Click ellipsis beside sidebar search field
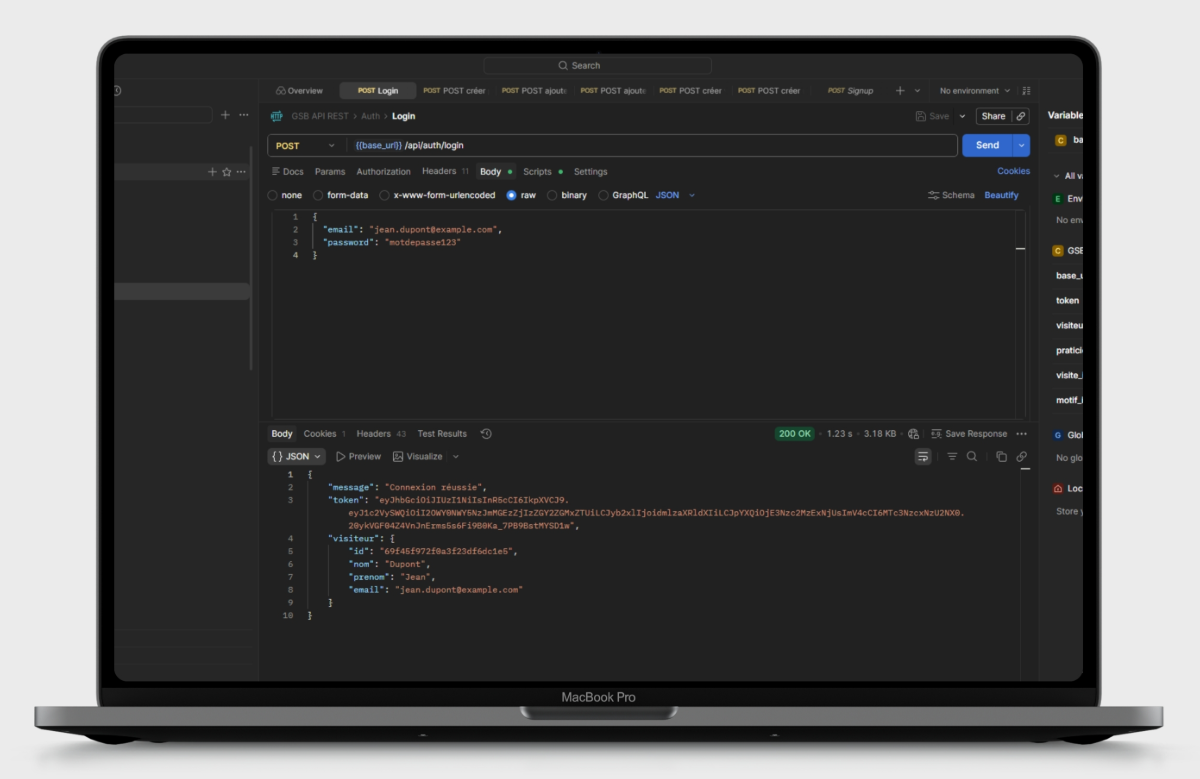 tap(243, 115)
